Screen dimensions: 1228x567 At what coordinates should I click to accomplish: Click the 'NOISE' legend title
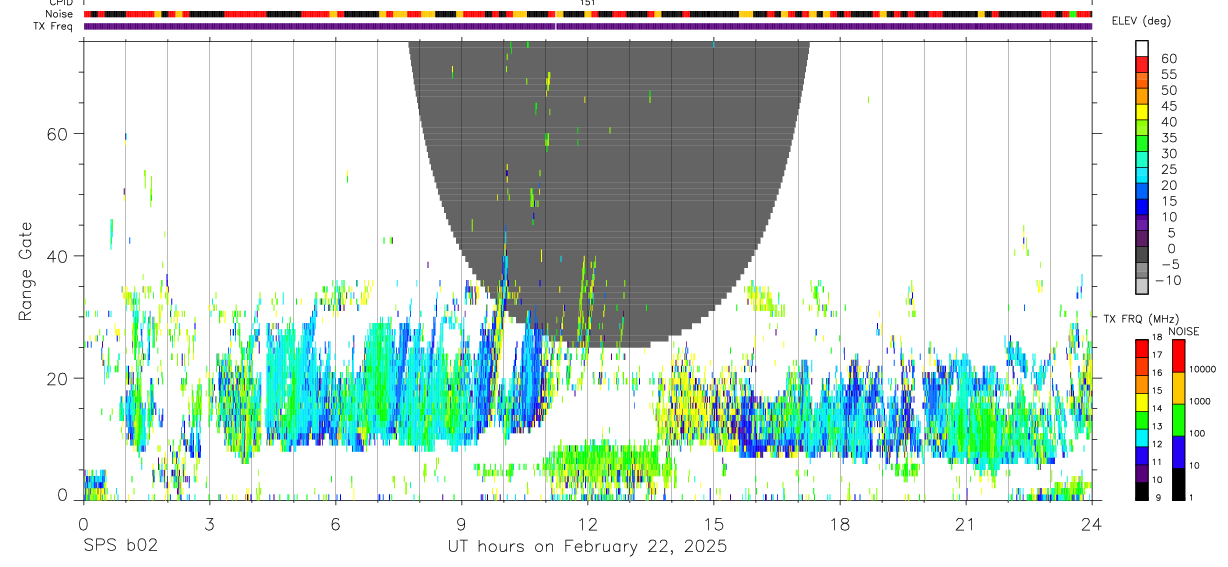click(1183, 331)
